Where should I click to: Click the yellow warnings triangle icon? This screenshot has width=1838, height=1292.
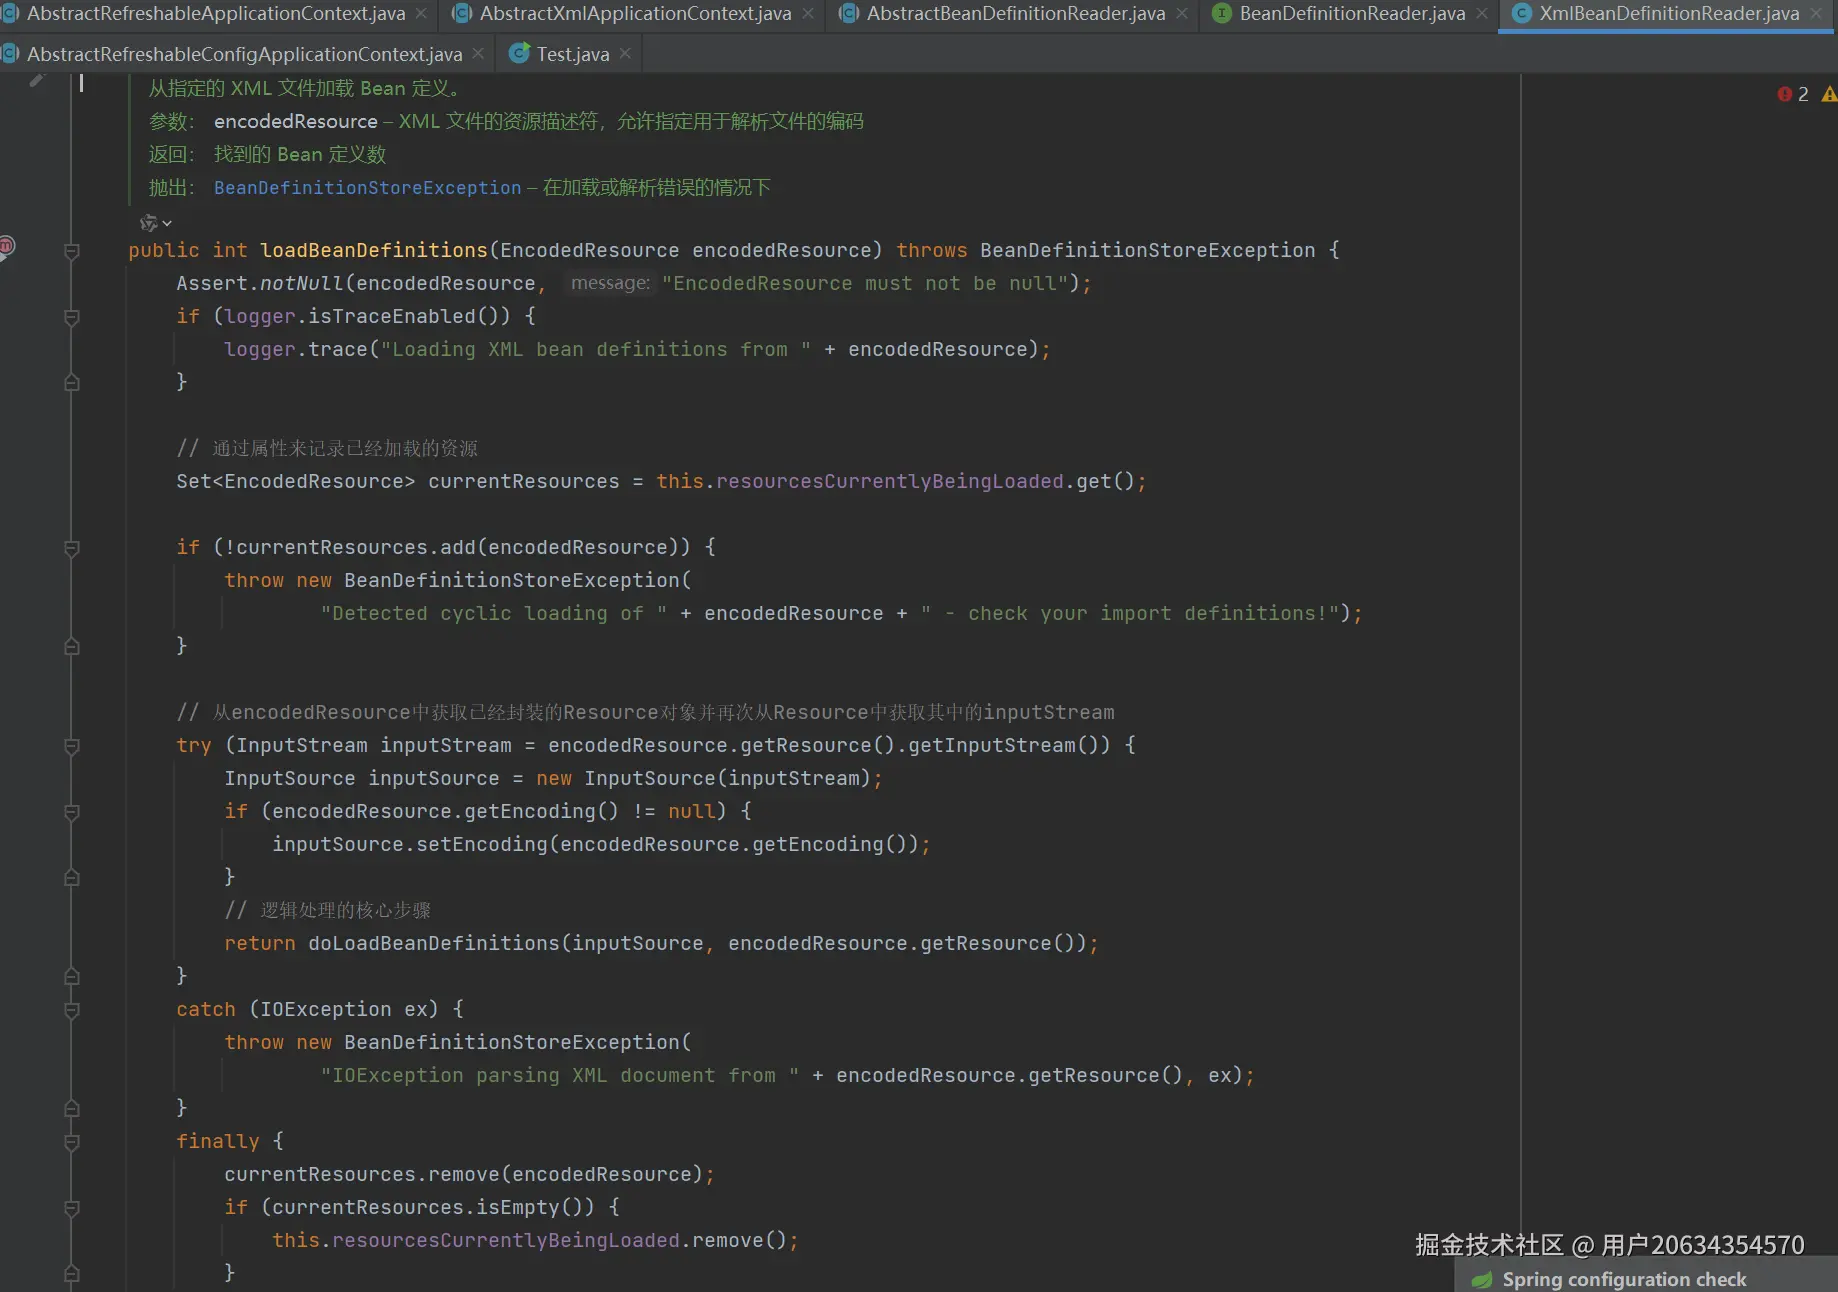[x=1828, y=94]
